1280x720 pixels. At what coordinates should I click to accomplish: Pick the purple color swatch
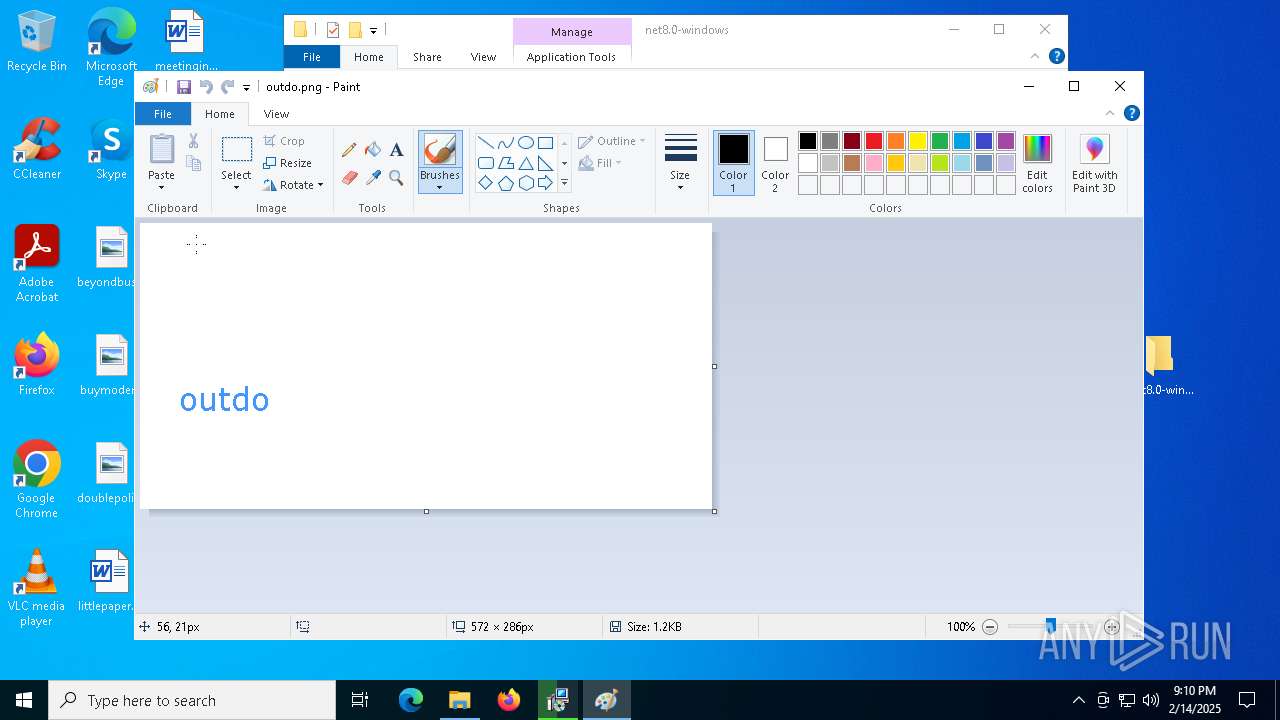[1006, 141]
